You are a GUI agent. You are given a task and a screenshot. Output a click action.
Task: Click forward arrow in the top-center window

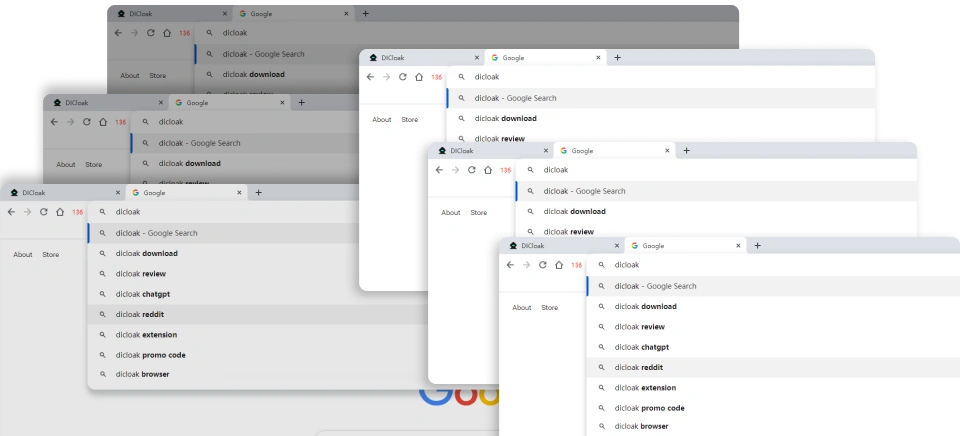click(386, 77)
